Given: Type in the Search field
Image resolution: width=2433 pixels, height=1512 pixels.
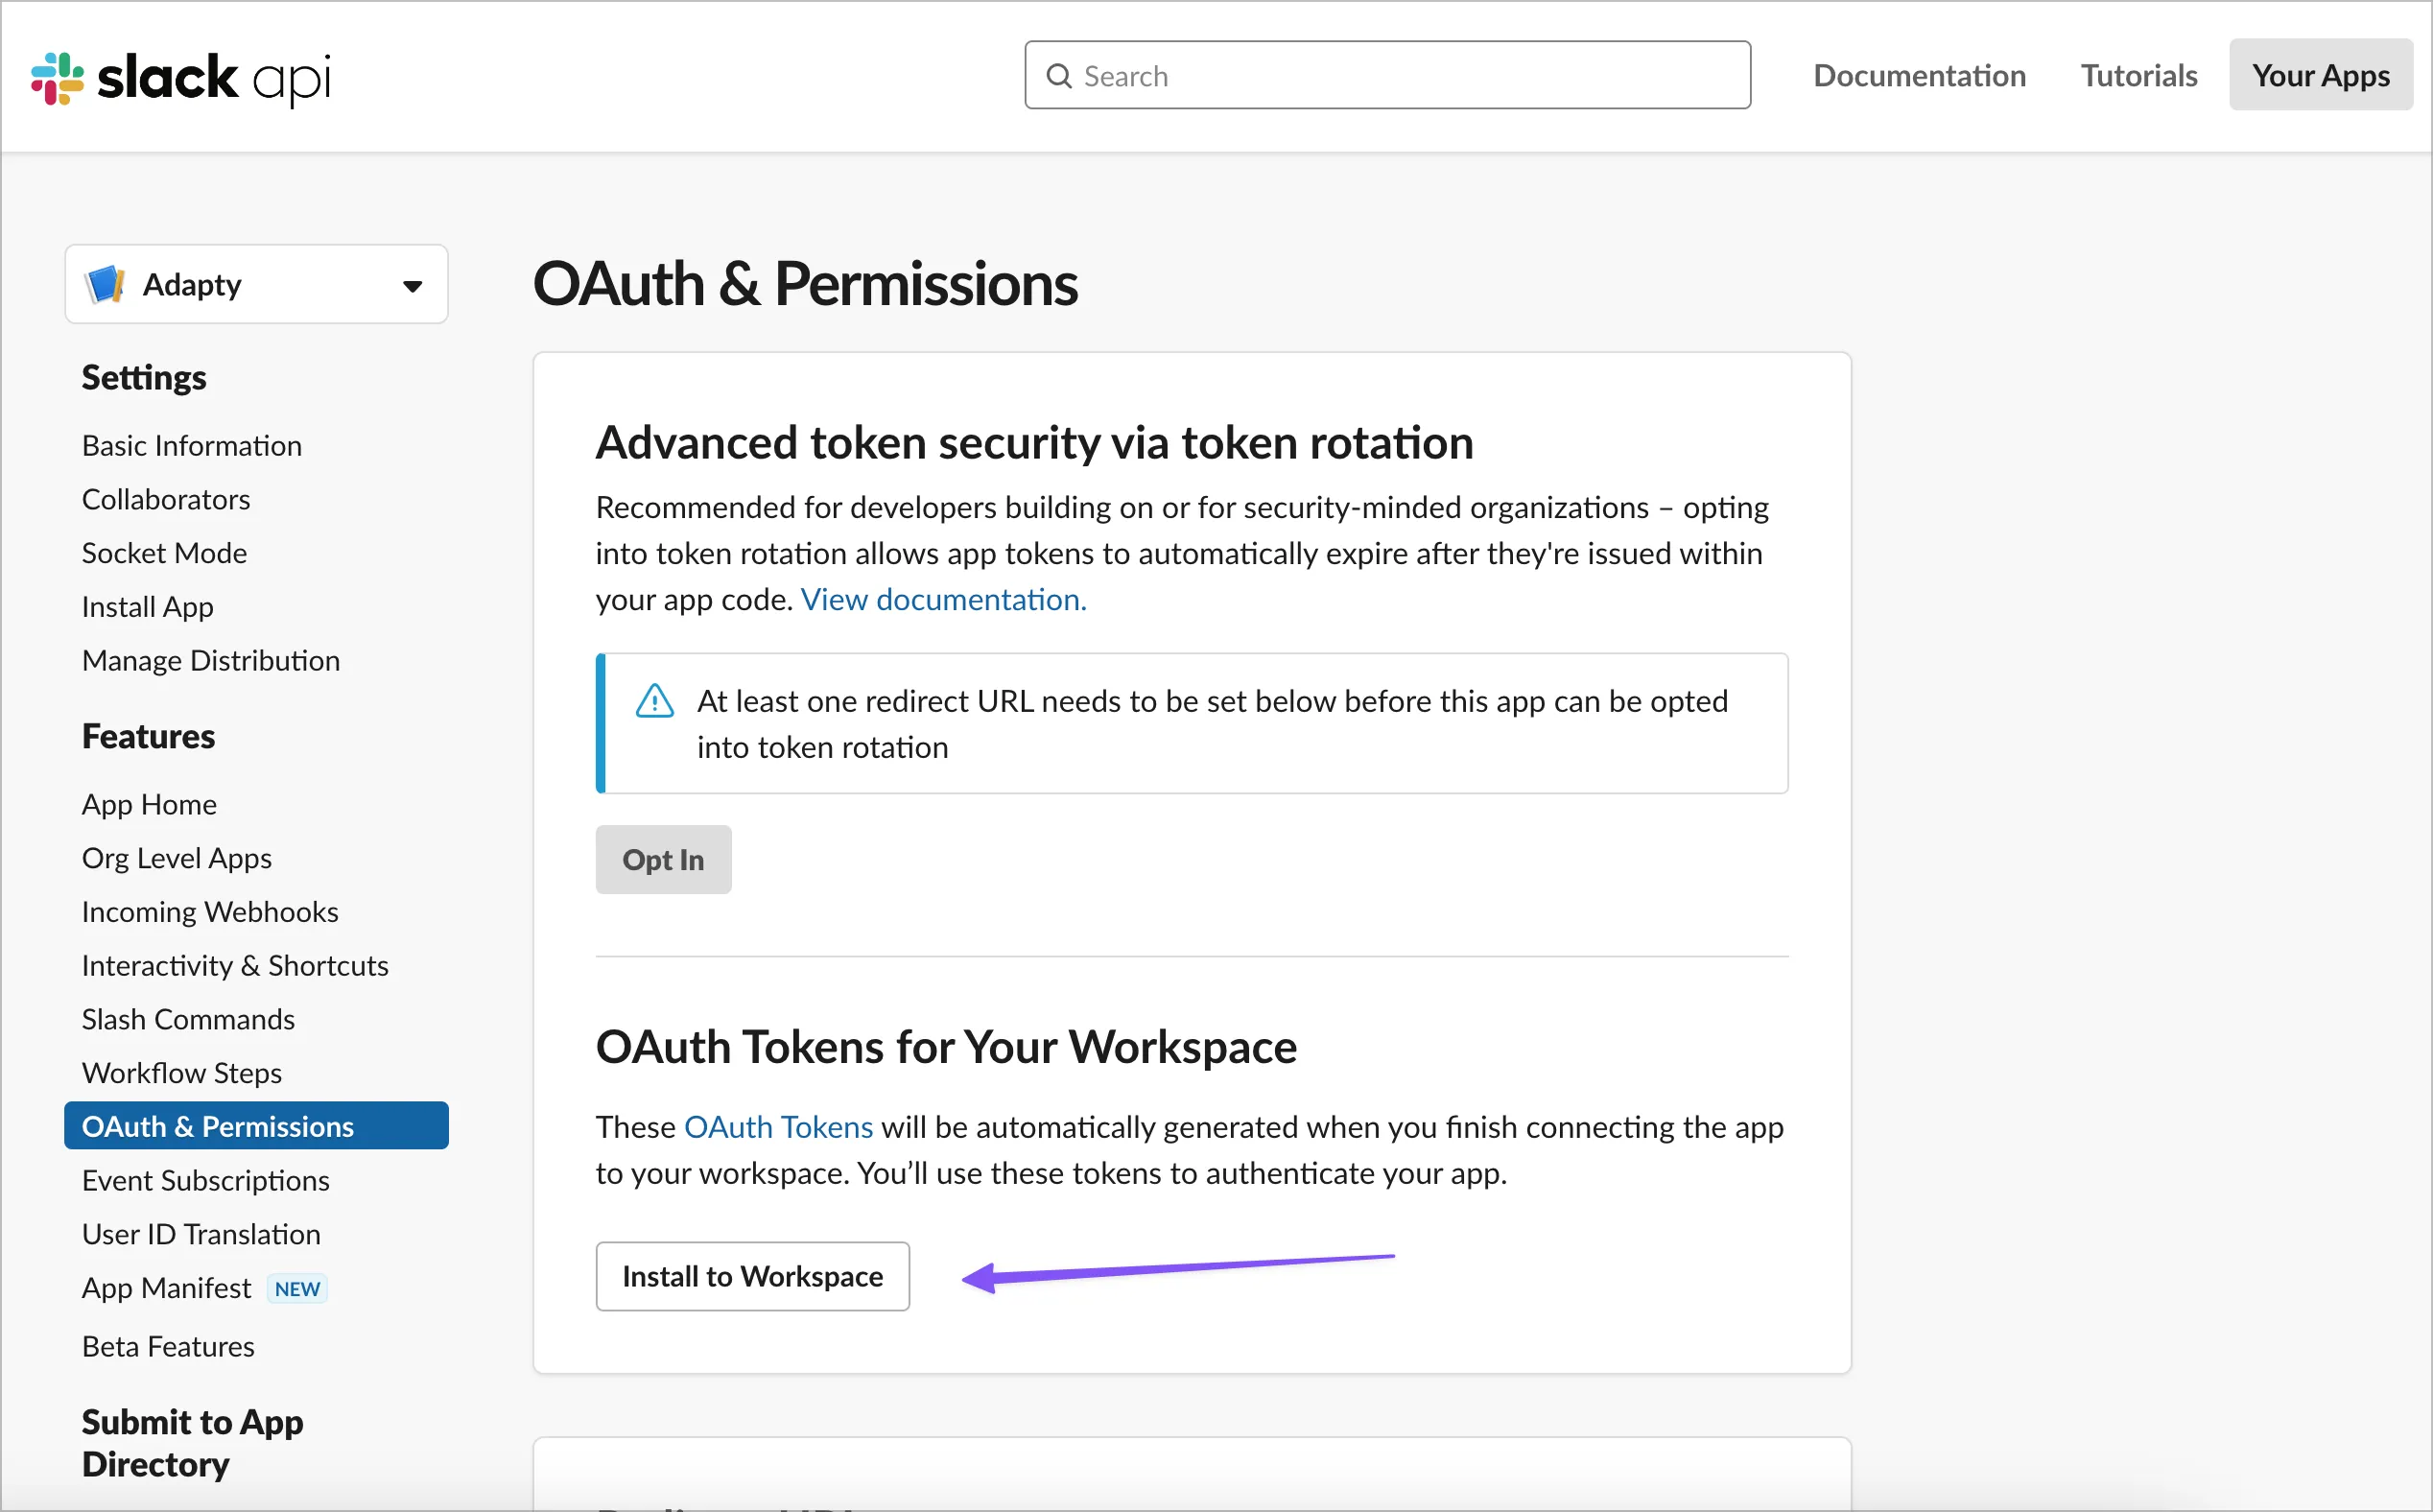Looking at the screenshot, I should click(1400, 76).
